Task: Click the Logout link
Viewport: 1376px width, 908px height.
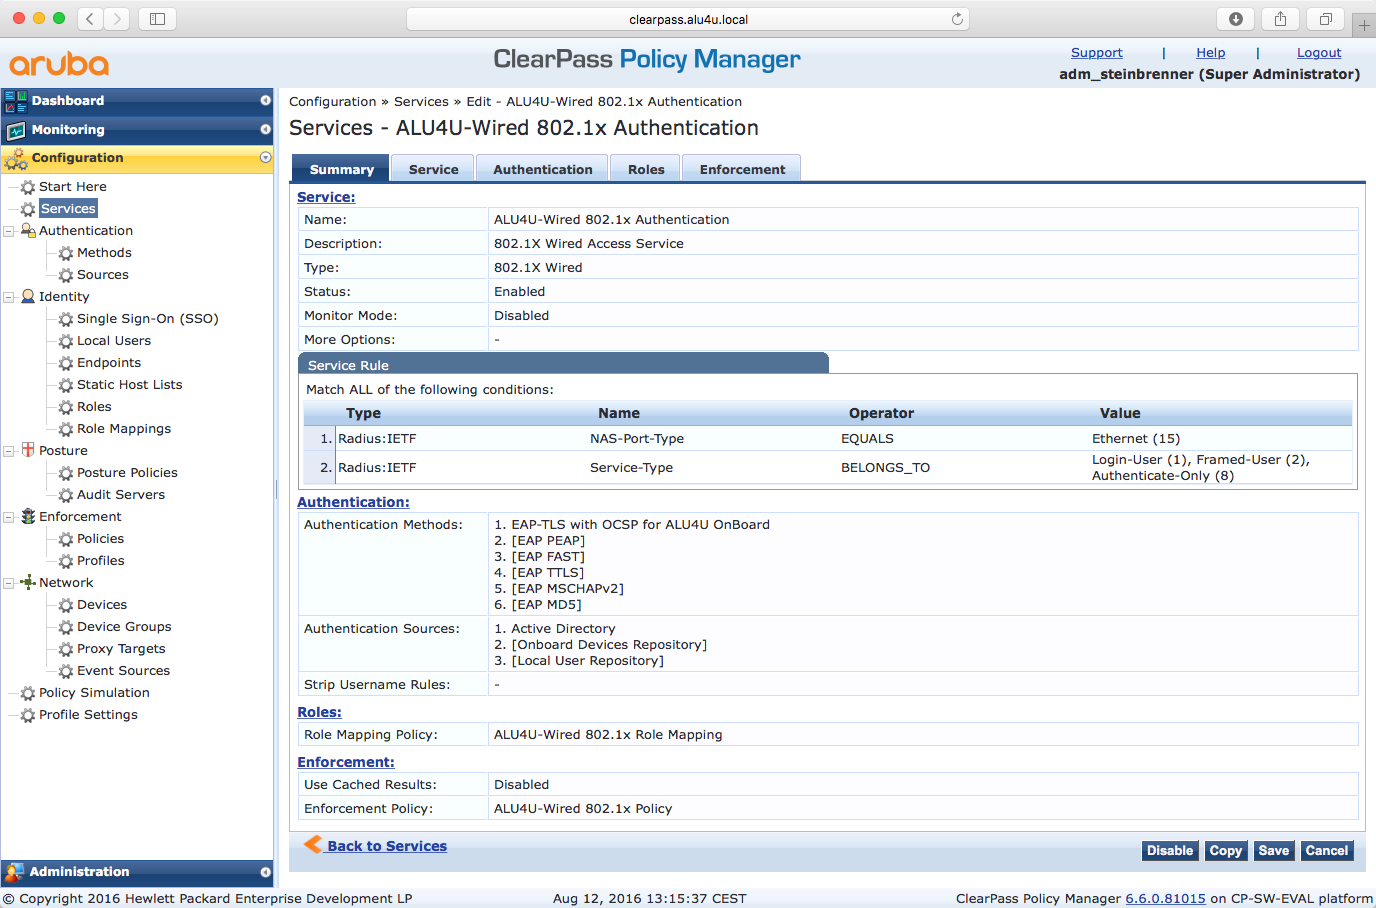Action: tap(1318, 53)
